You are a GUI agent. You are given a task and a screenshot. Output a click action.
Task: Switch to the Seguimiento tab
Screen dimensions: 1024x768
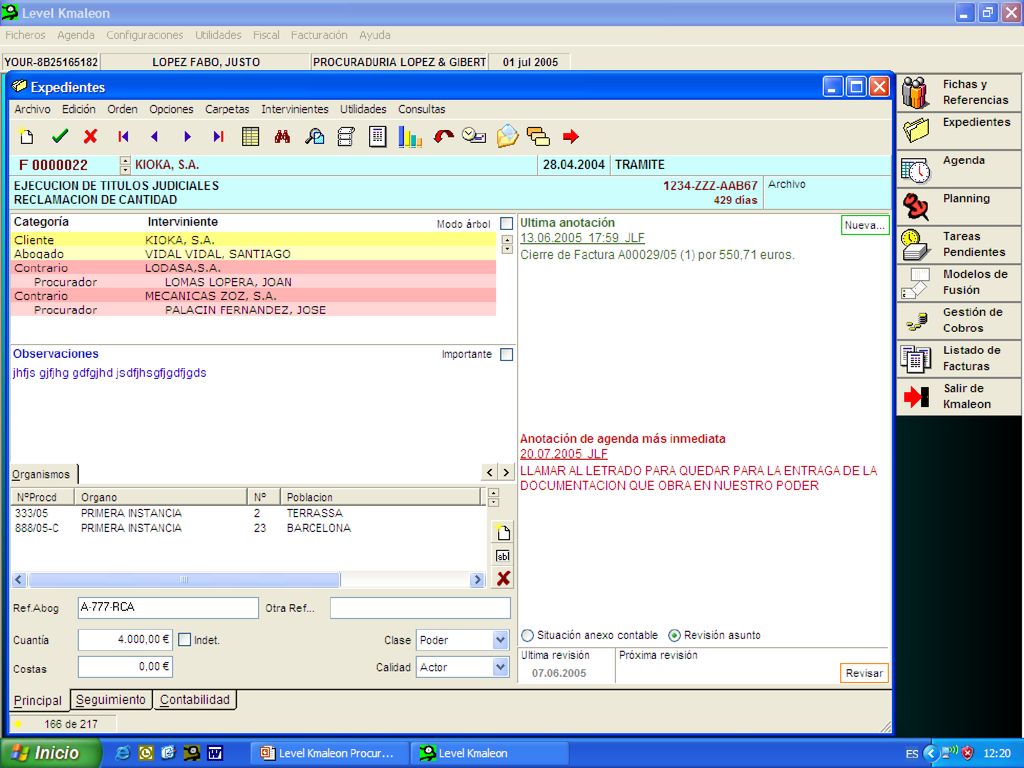click(x=111, y=700)
